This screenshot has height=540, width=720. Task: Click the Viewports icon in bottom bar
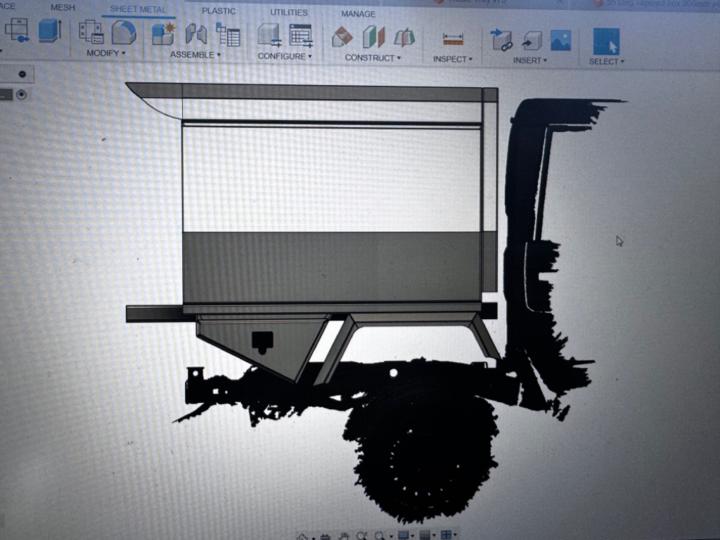(x=446, y=535)
